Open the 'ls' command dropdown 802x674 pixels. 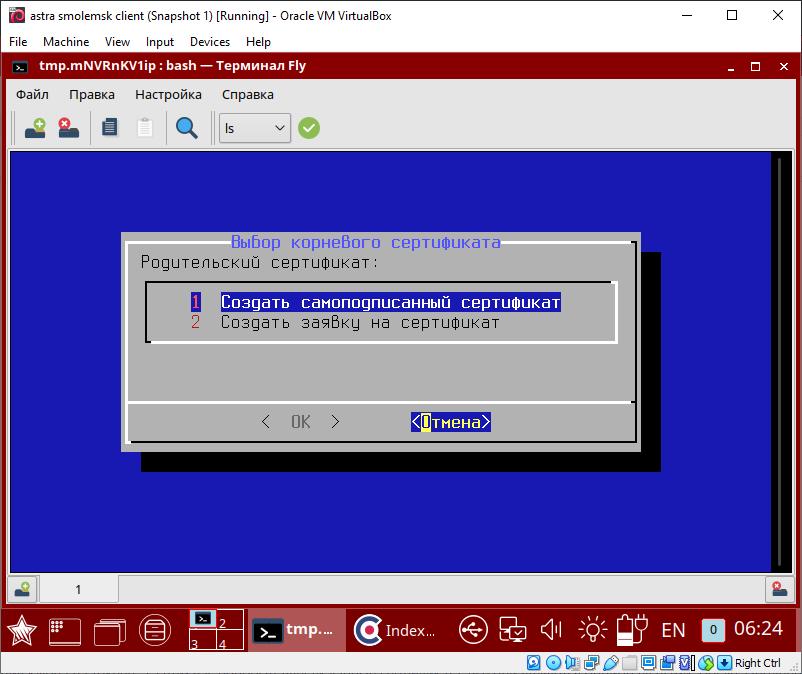pyautogui.click(x=255, y=128)
